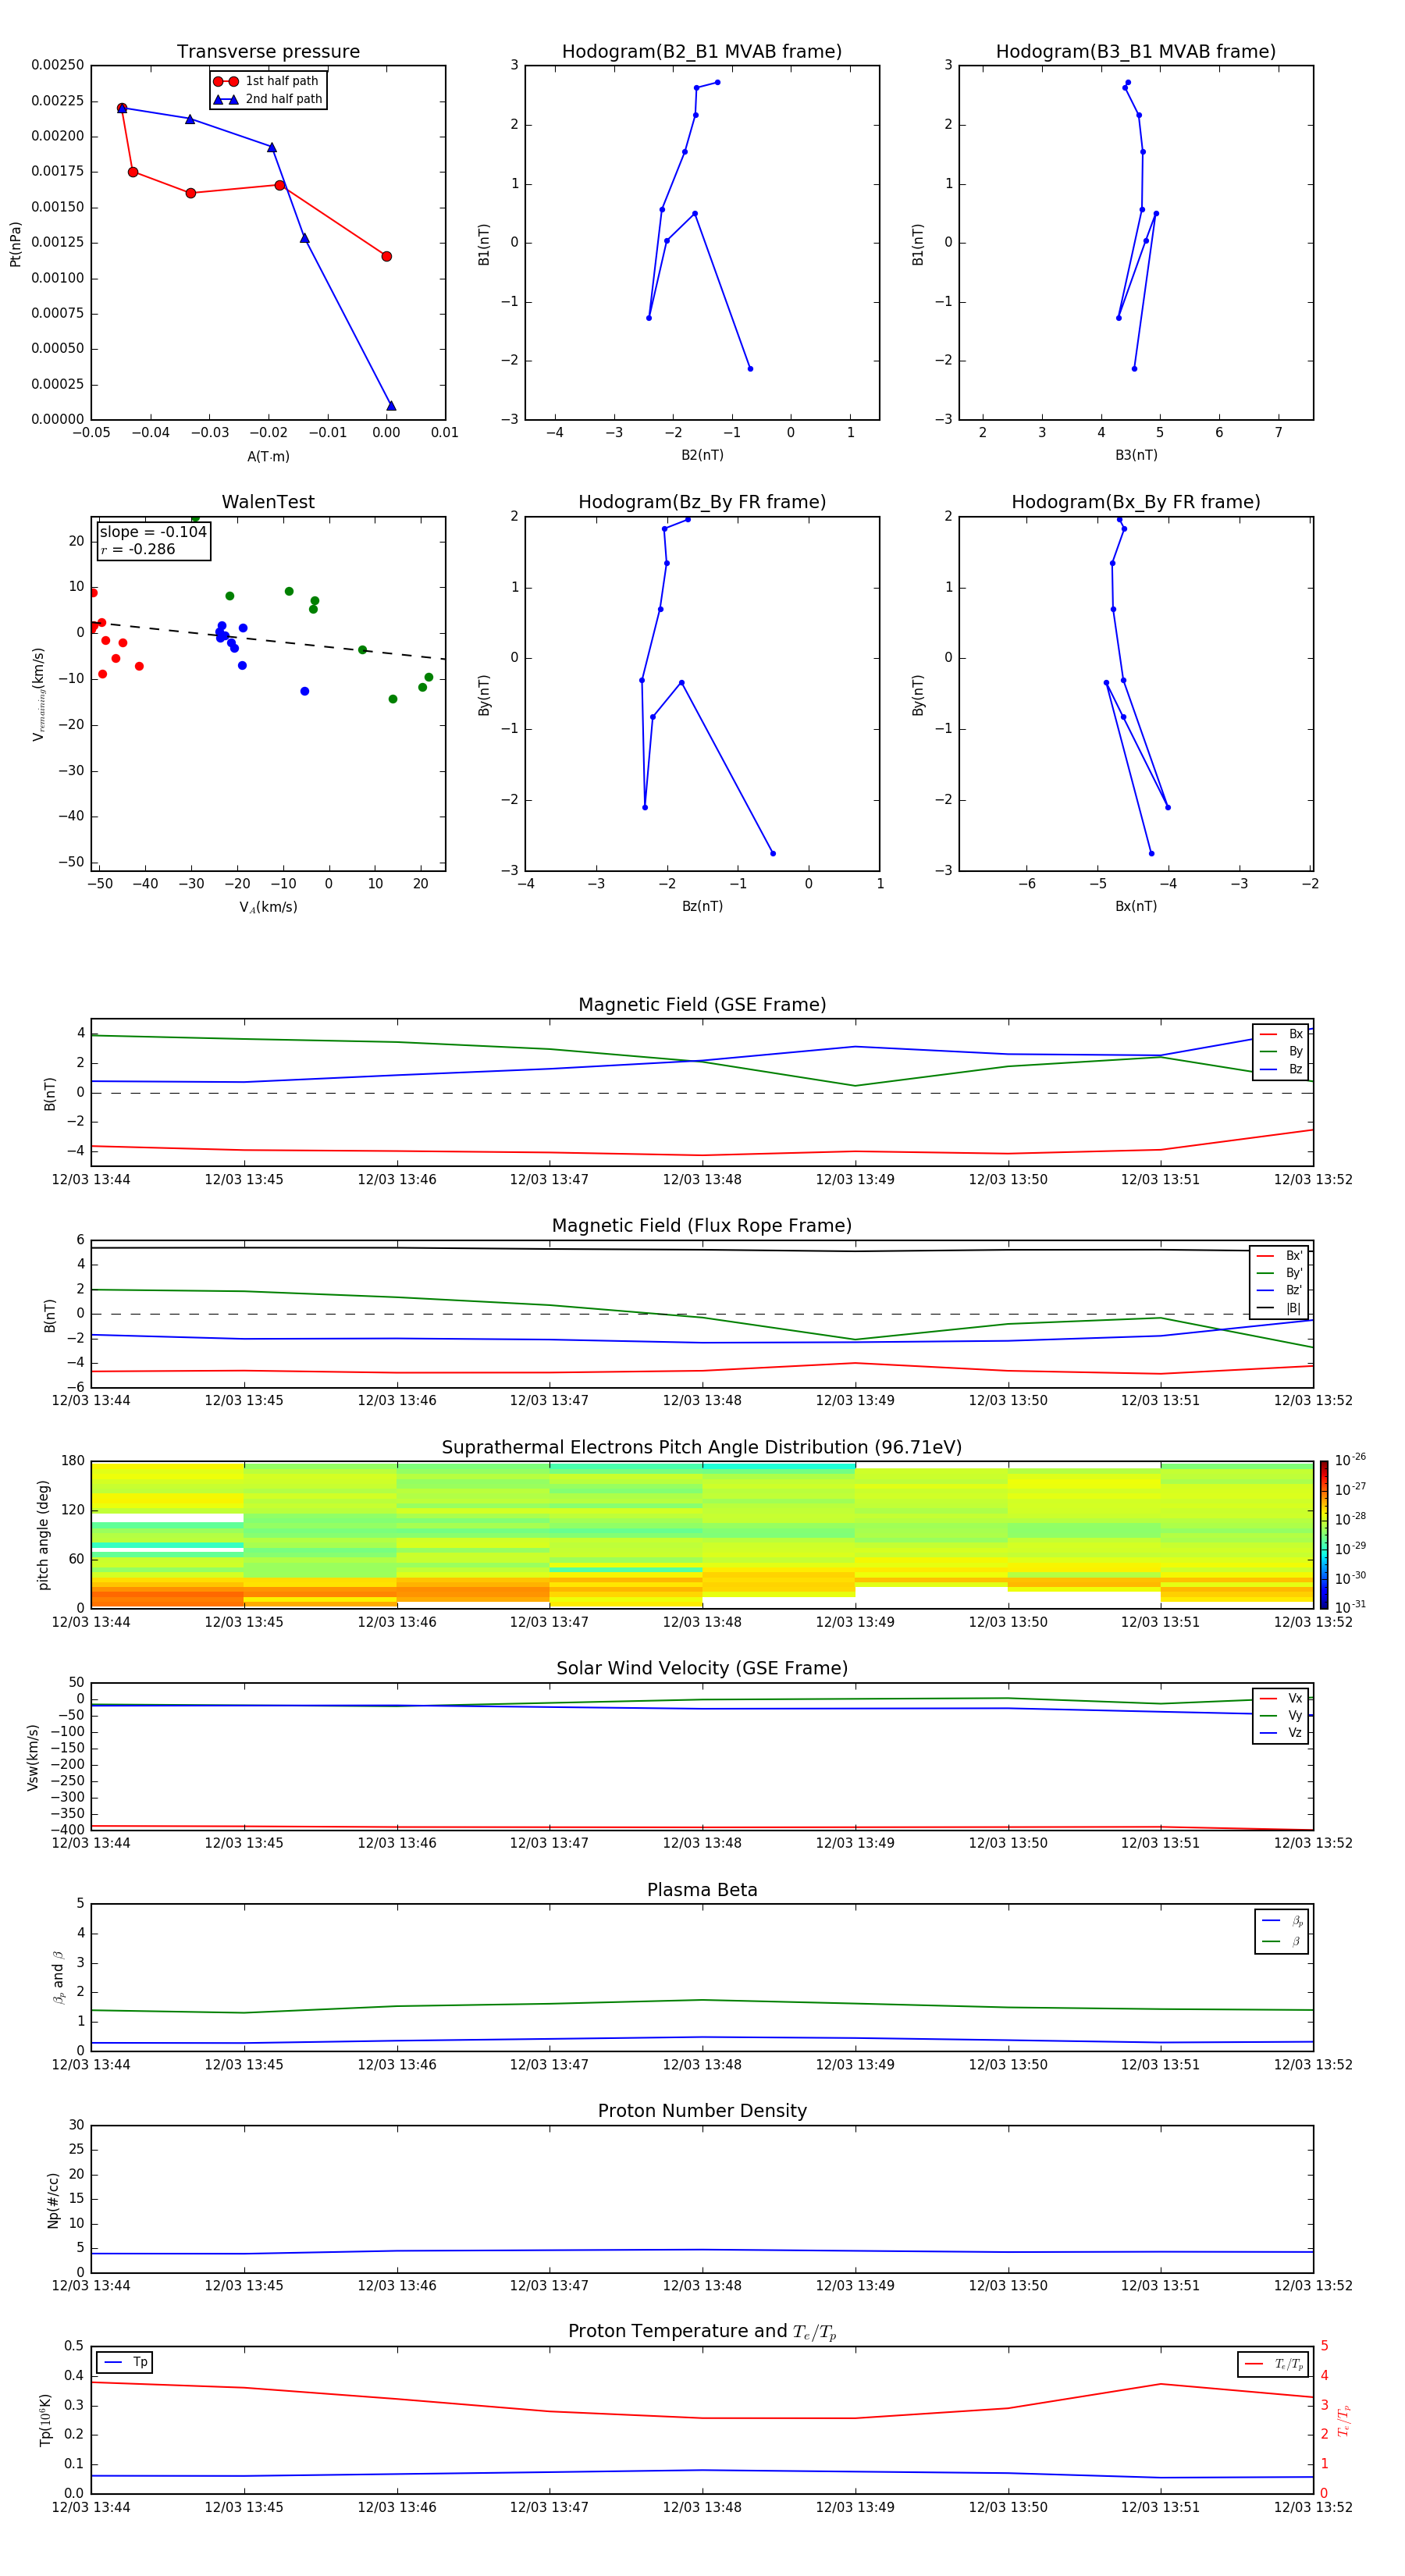The image size is (1405, 2576).
Task: Click the '0.00250' tick on Transverse pressure axis
Action: pos(57,65)
